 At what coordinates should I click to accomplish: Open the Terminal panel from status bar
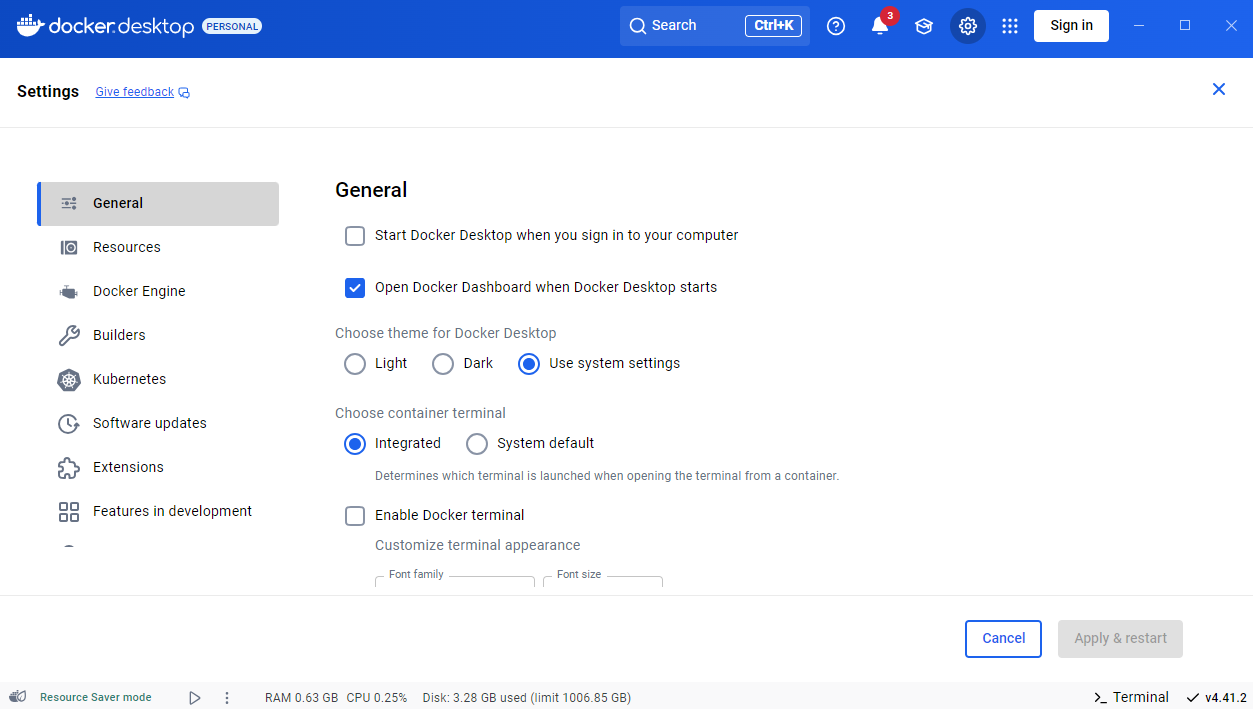[1131, 697]
